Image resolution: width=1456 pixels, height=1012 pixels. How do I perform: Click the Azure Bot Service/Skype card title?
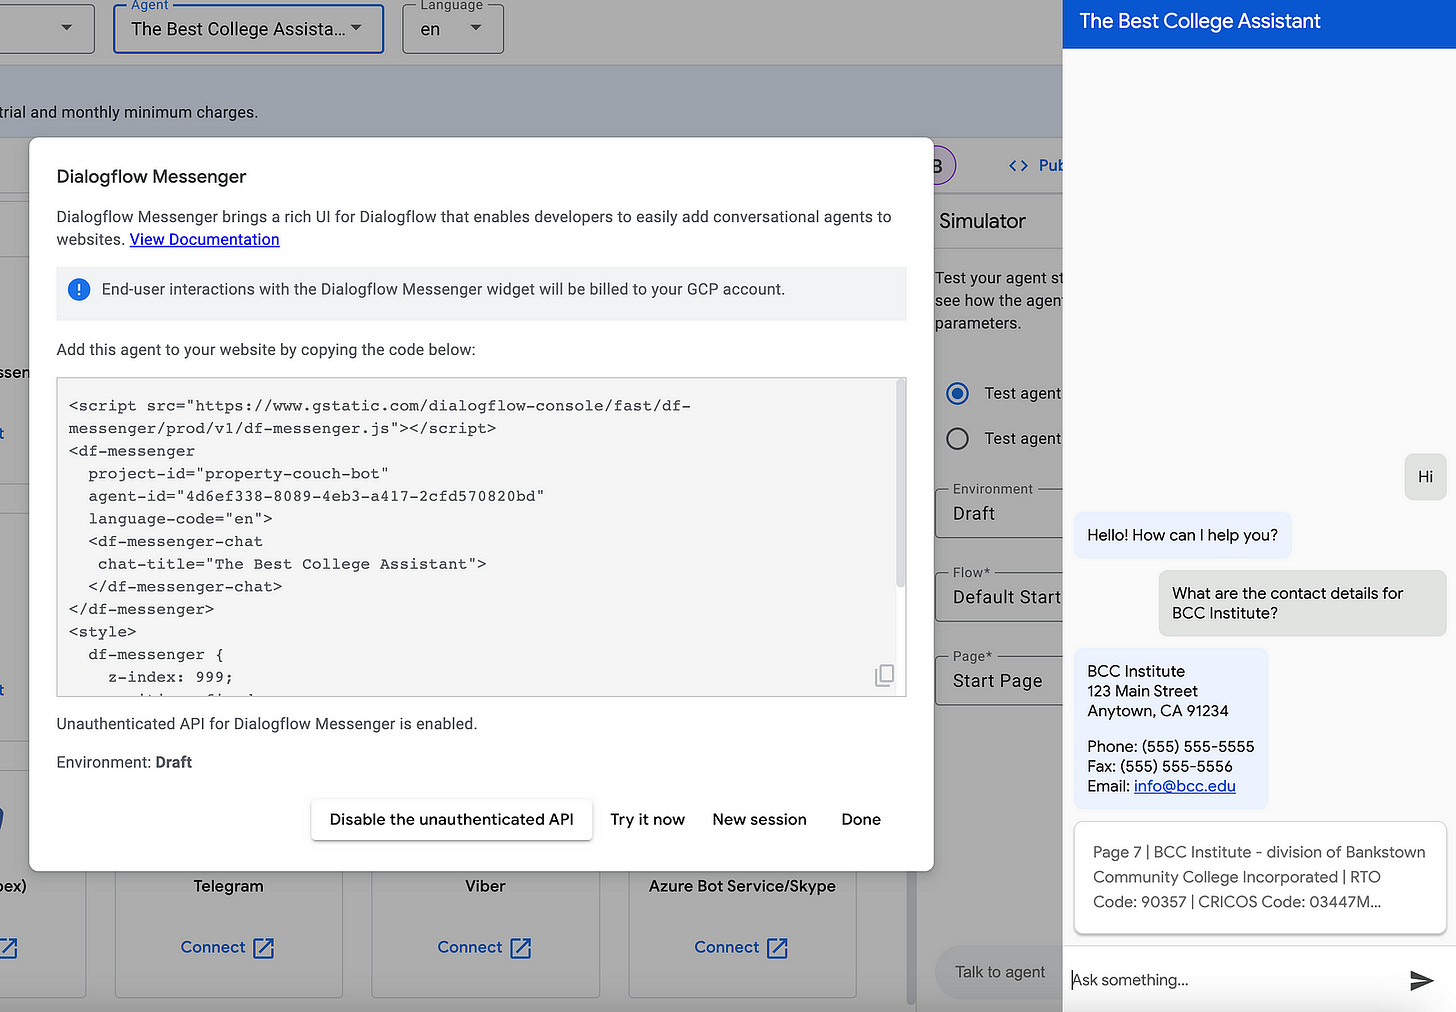(742, 886)
